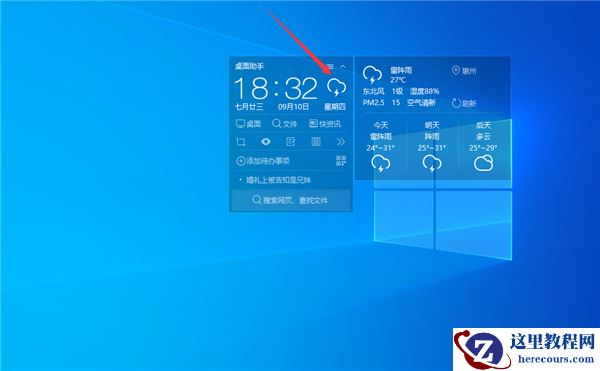
Task: Refresh weather with the 刷新 button
Action: point(464,103)
